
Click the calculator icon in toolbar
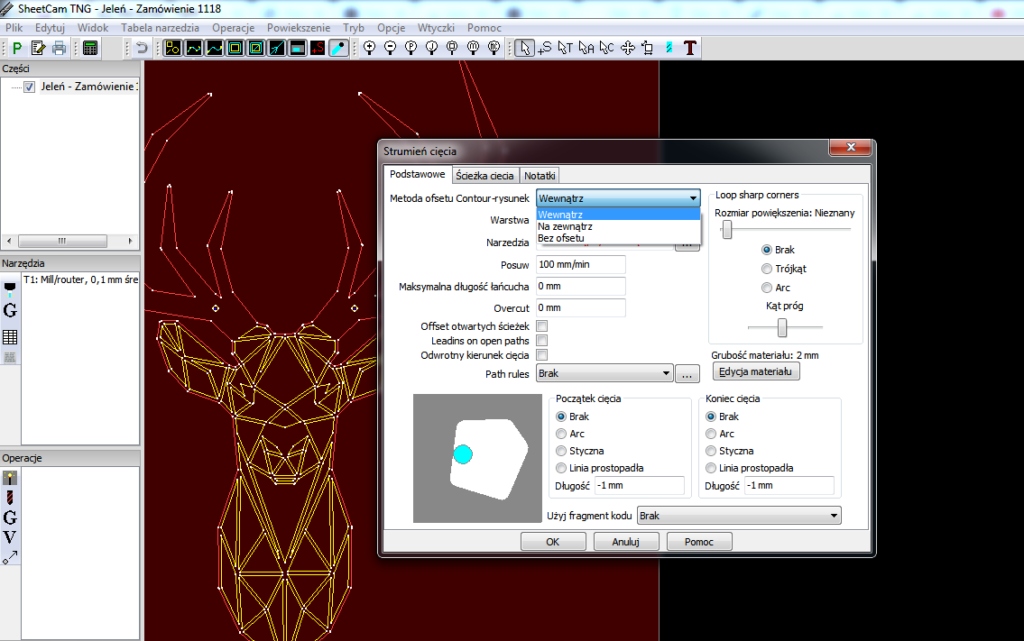click(90, 48)
